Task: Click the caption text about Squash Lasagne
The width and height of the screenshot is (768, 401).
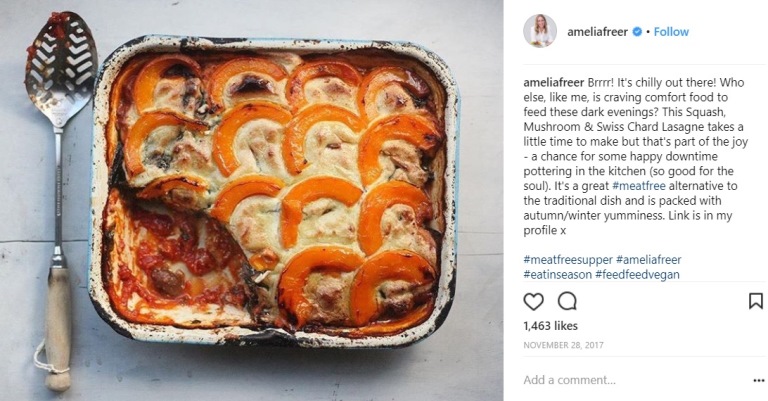Action: [x=635, y=156]
